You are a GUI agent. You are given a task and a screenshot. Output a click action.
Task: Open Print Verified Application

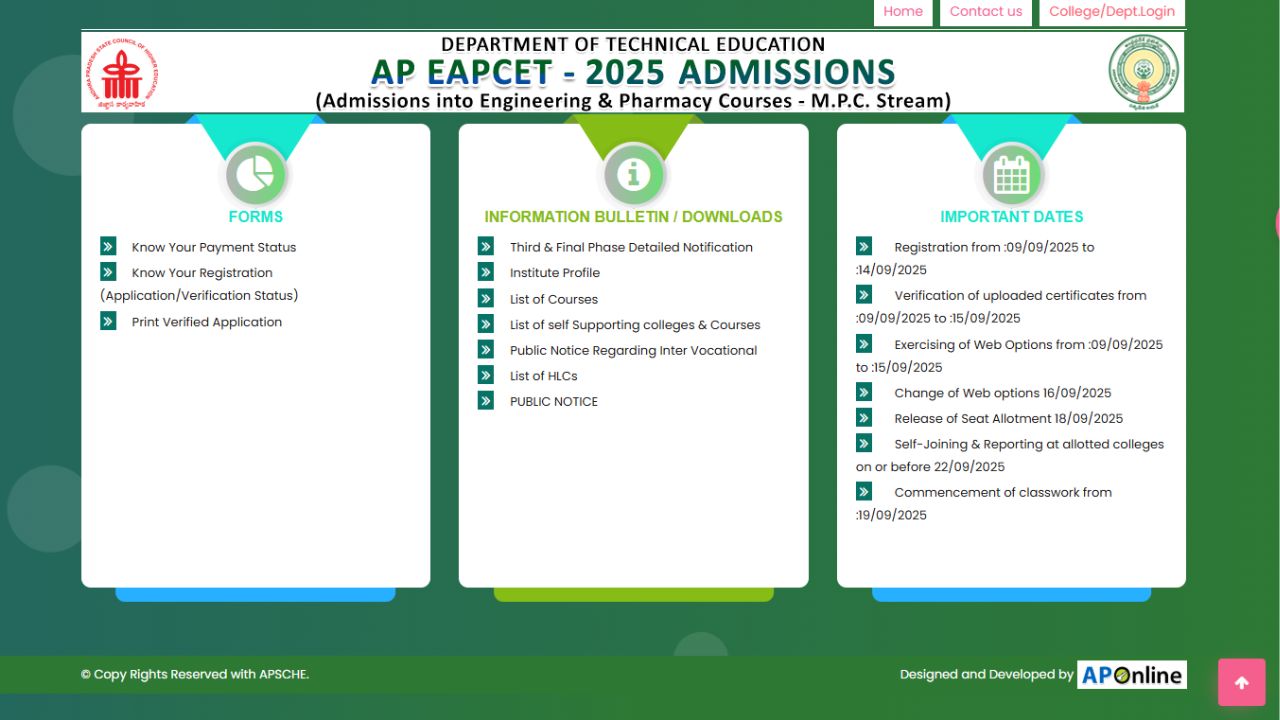coord(207,322)
